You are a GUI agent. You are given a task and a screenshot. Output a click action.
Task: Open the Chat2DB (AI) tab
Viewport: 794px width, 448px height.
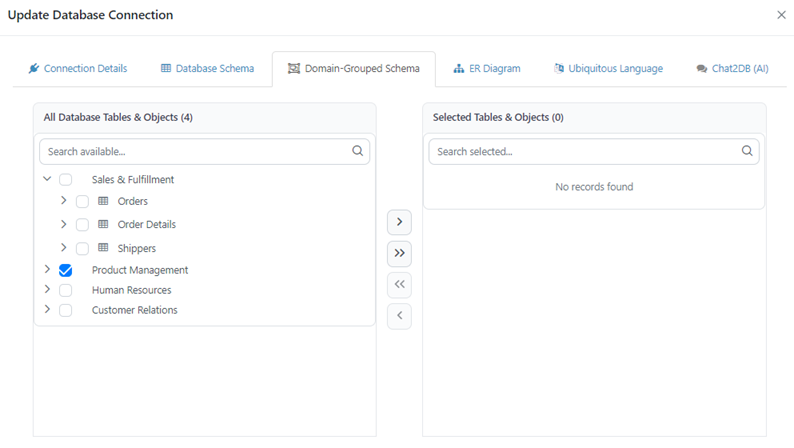(x=733, y=69)
